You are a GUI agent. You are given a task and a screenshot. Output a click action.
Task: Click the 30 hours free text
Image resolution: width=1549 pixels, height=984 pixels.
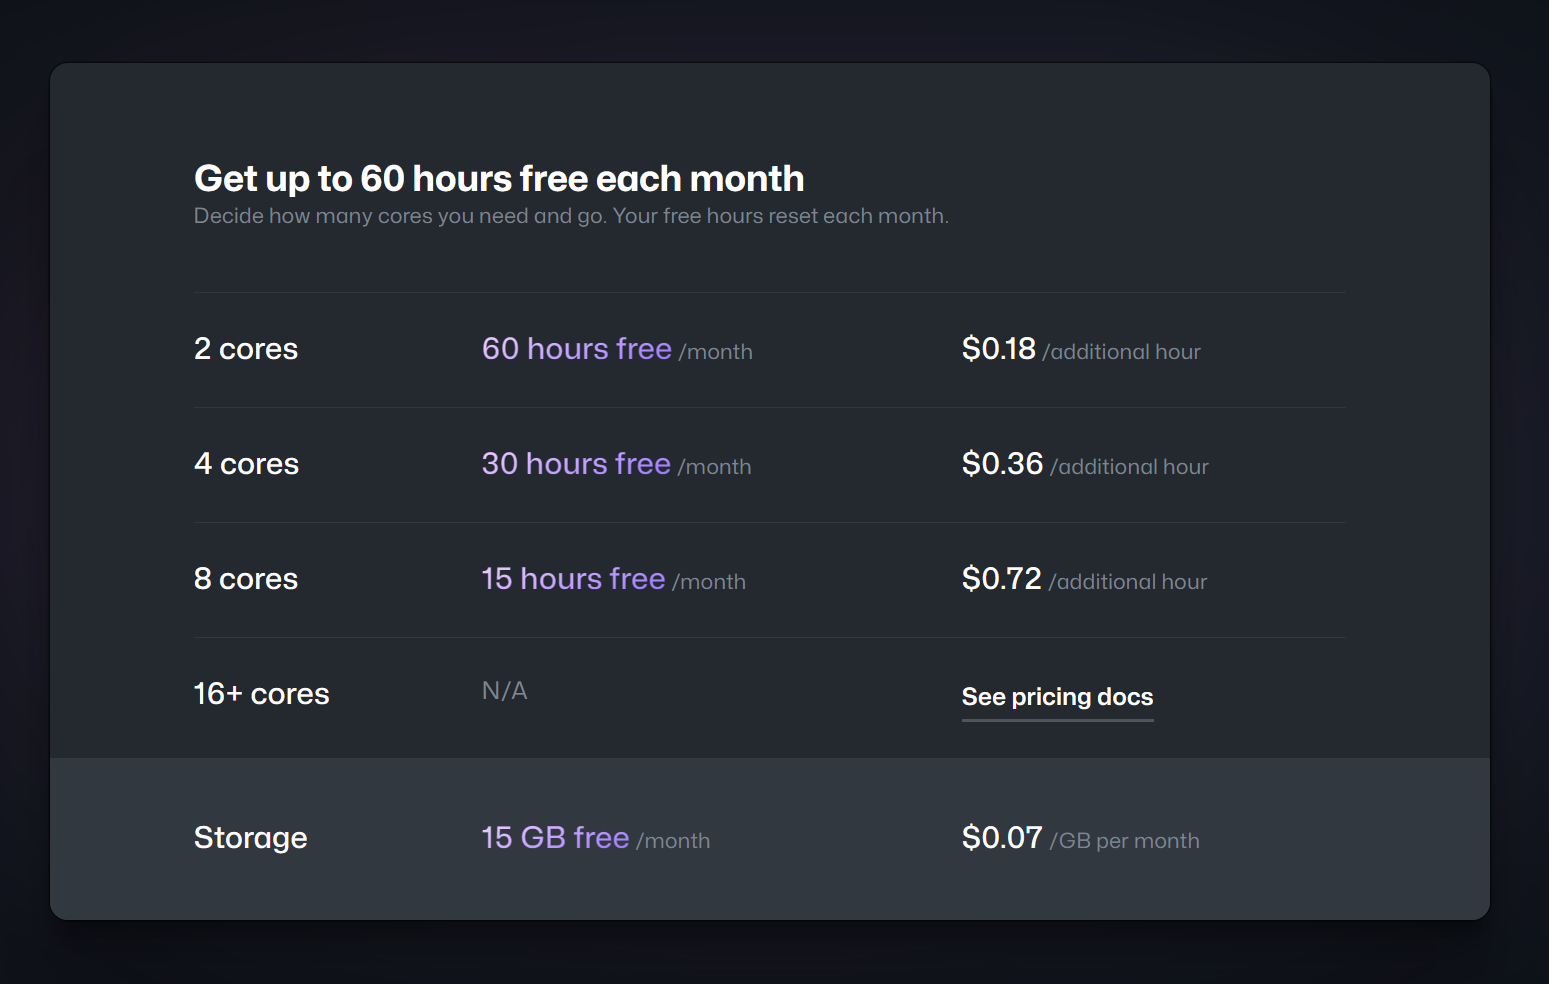point(575,464)
